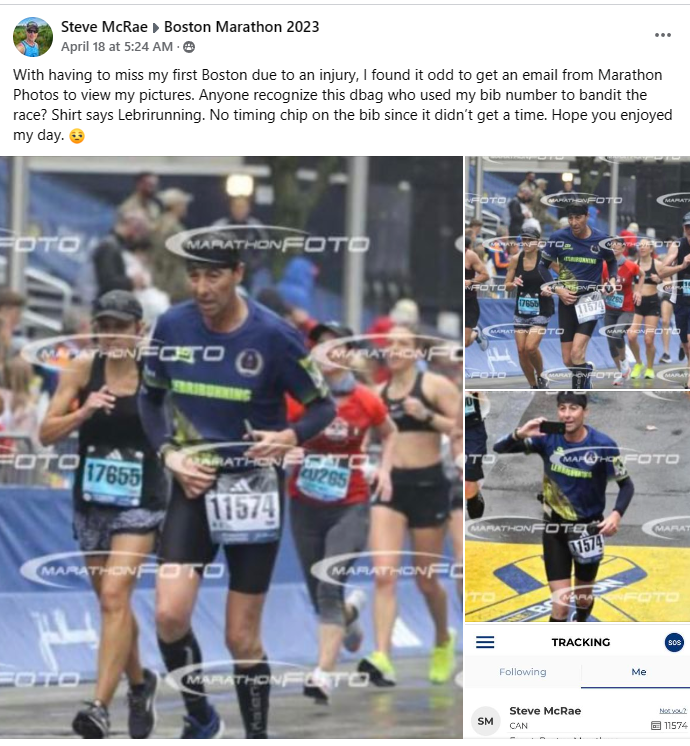Switch to the Following tab
The image size is (690, 746).
pos(522,672)
